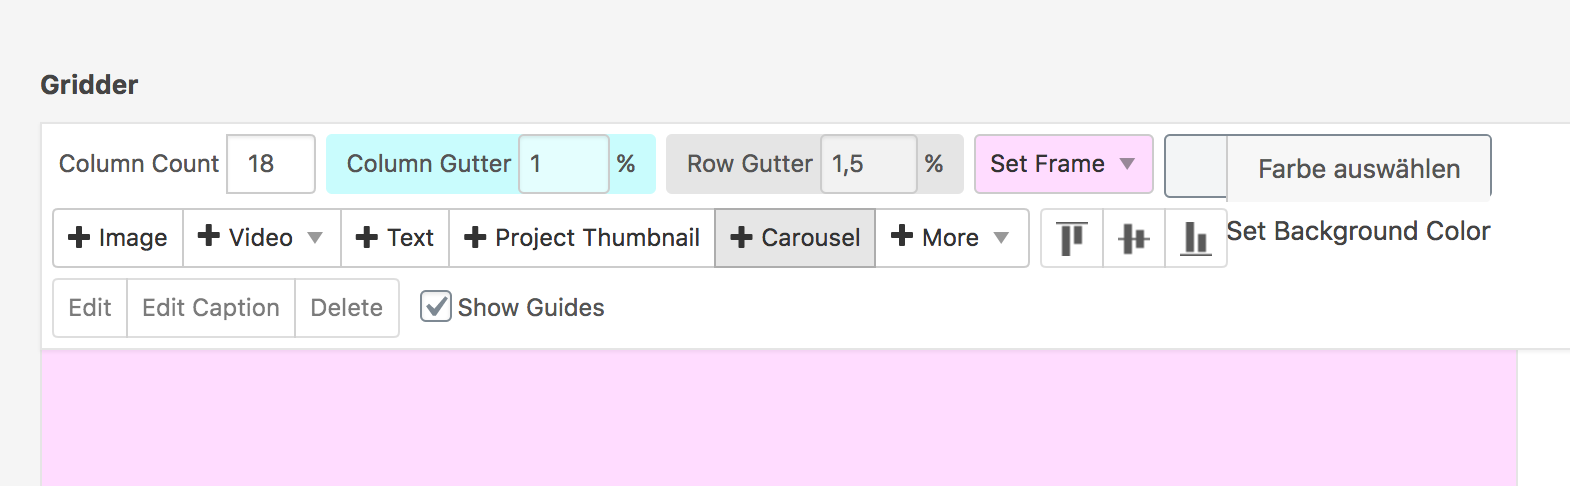Expand the More options menu
The height and width of the screenshot is (486, 1570).
pos(951,238)
